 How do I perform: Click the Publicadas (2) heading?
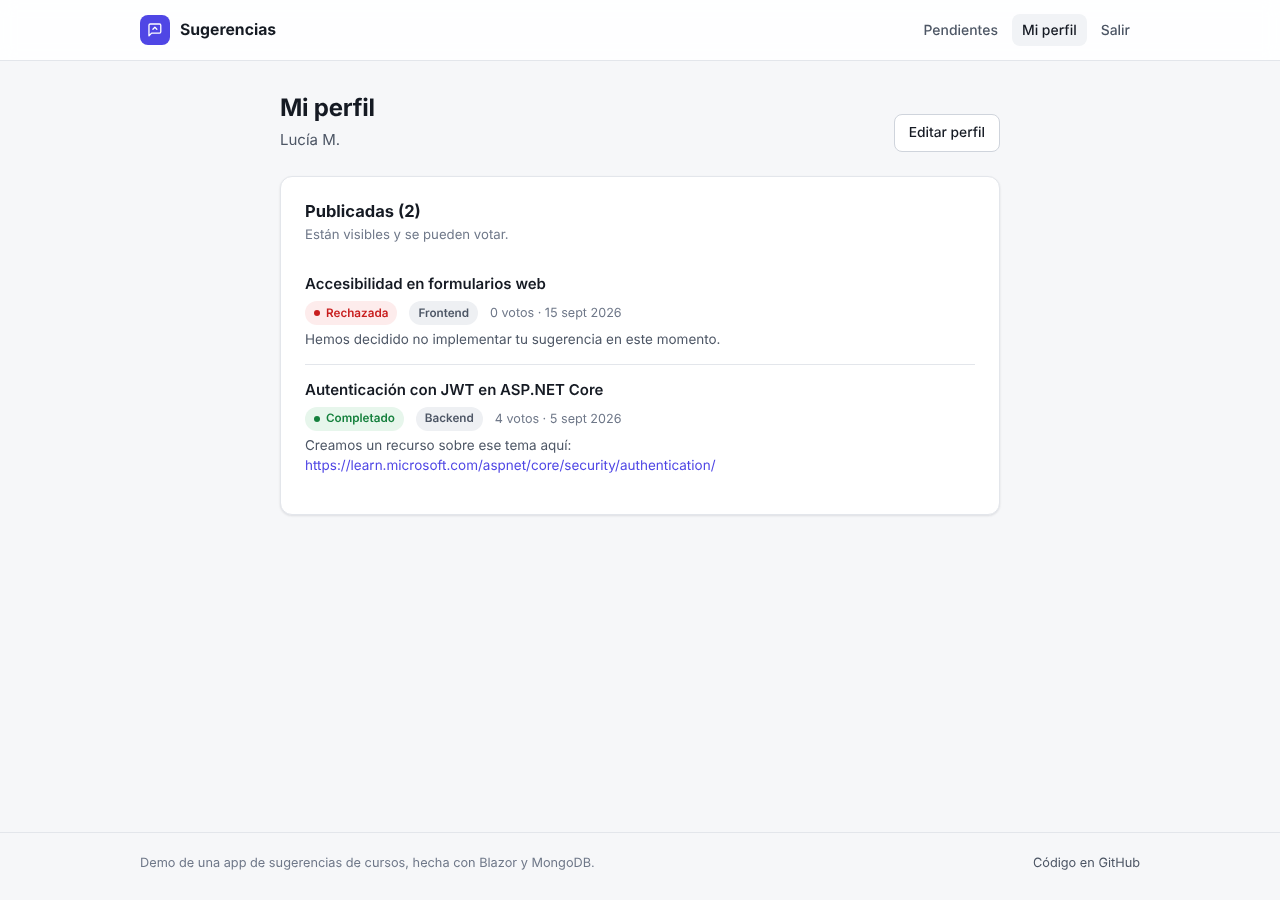click(x=363, y=211)
